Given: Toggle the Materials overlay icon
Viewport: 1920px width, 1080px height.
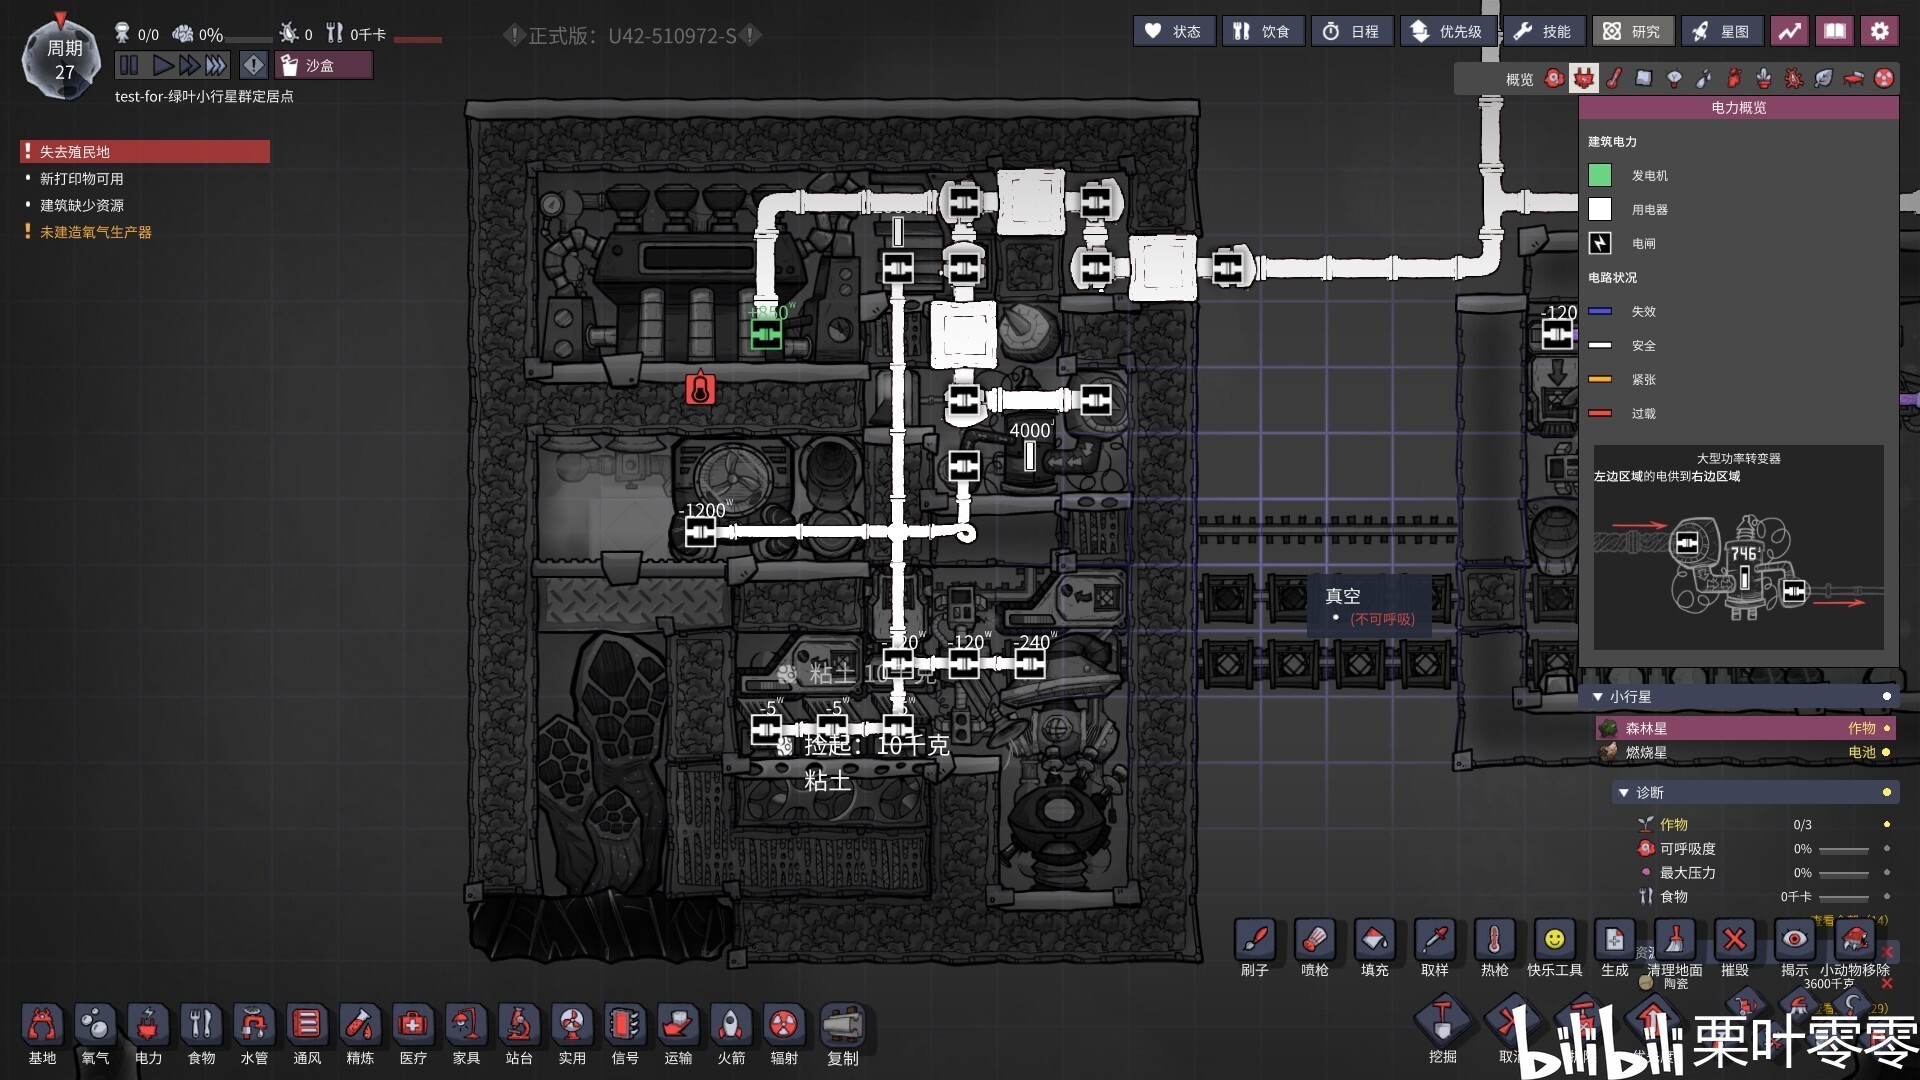Looking at the screenshot, I should [1644, 78].
